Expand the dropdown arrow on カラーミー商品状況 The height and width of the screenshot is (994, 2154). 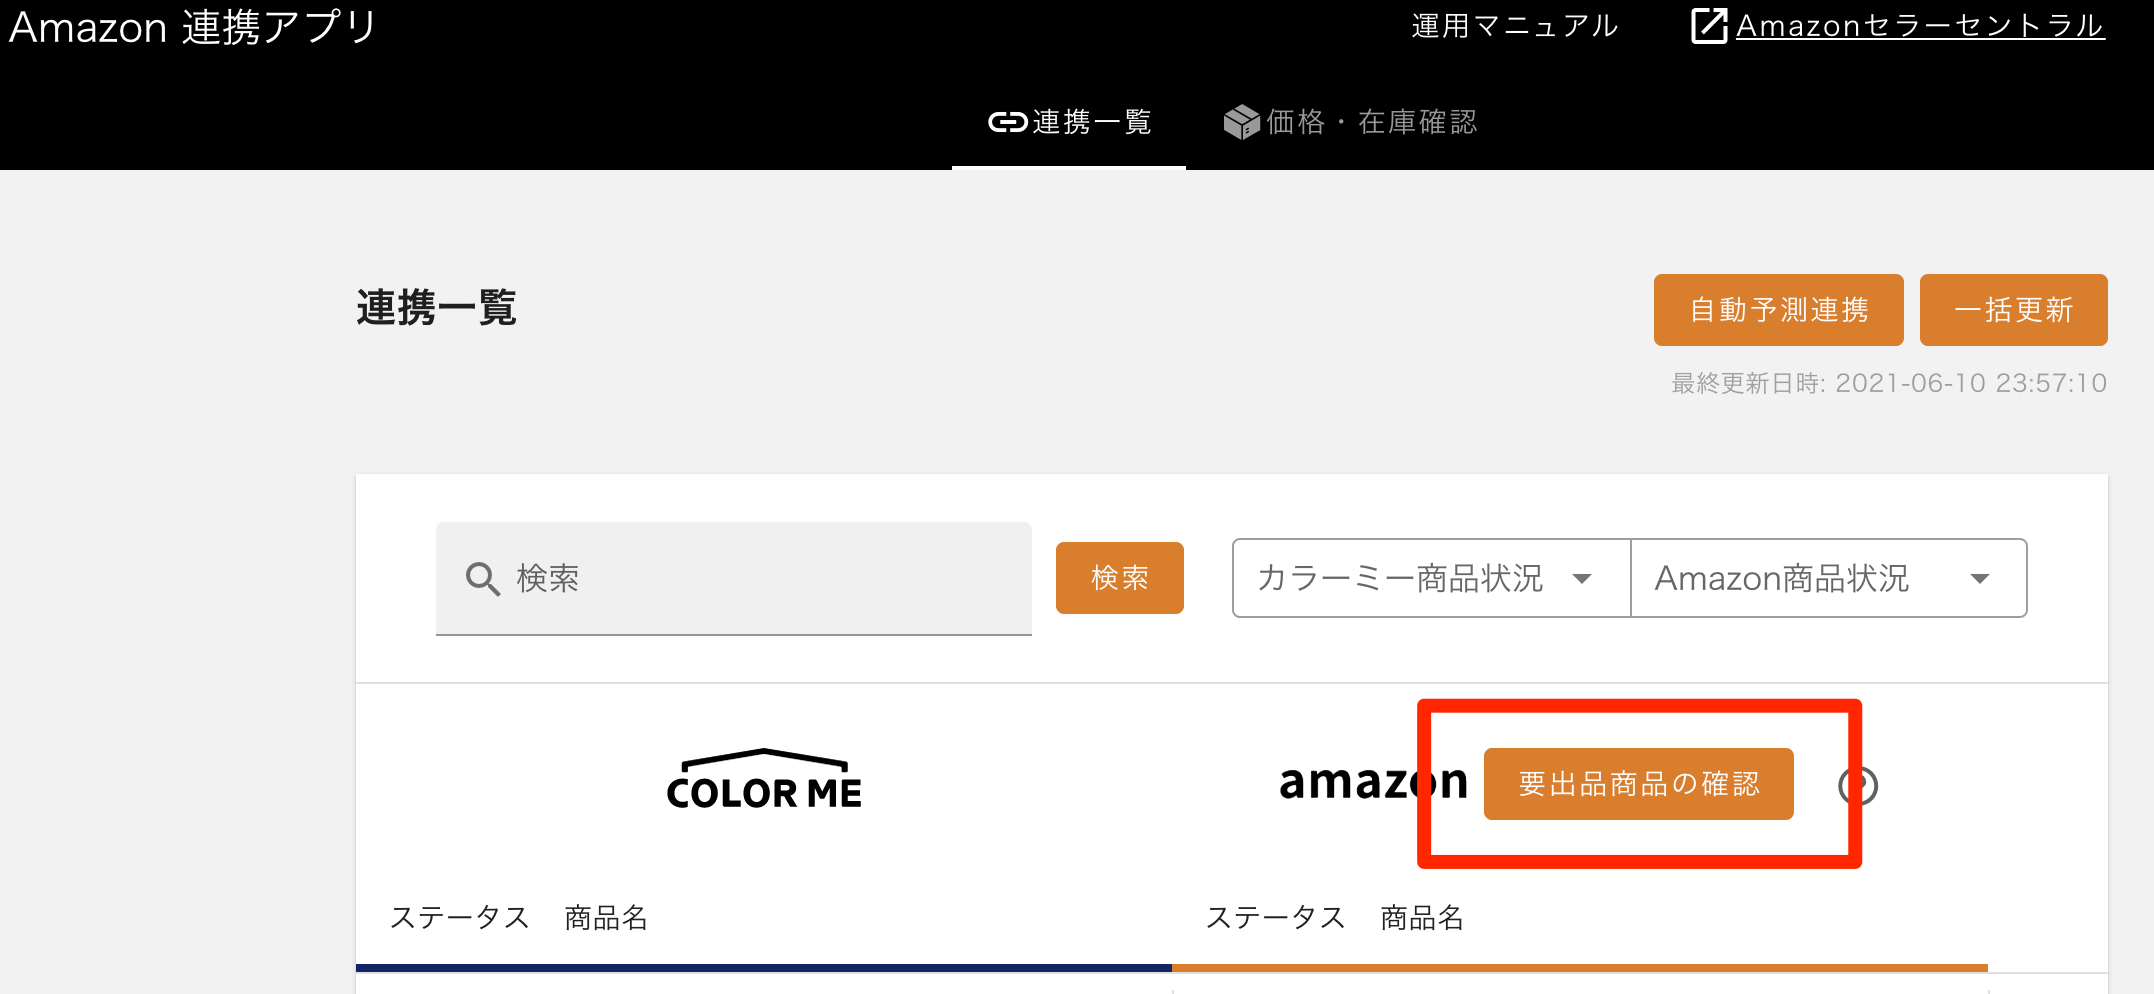pyautogui.click(x=1584, y=578)
